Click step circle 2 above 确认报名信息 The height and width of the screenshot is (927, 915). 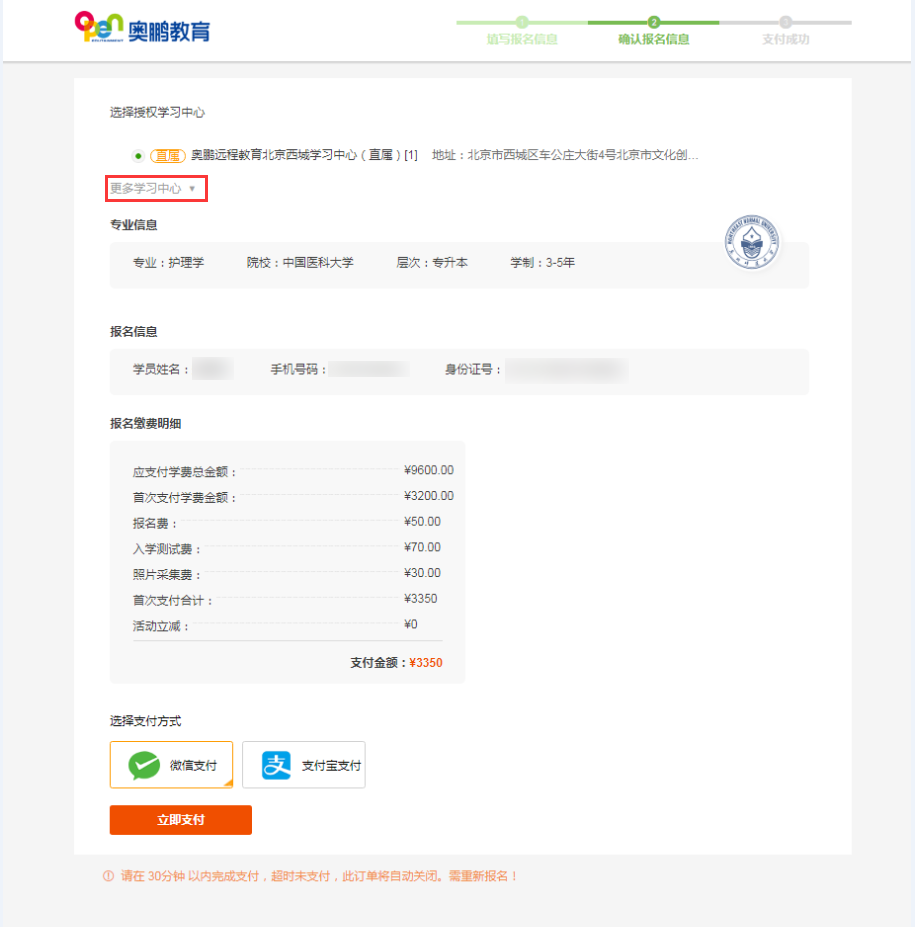(x=656, y=20)
